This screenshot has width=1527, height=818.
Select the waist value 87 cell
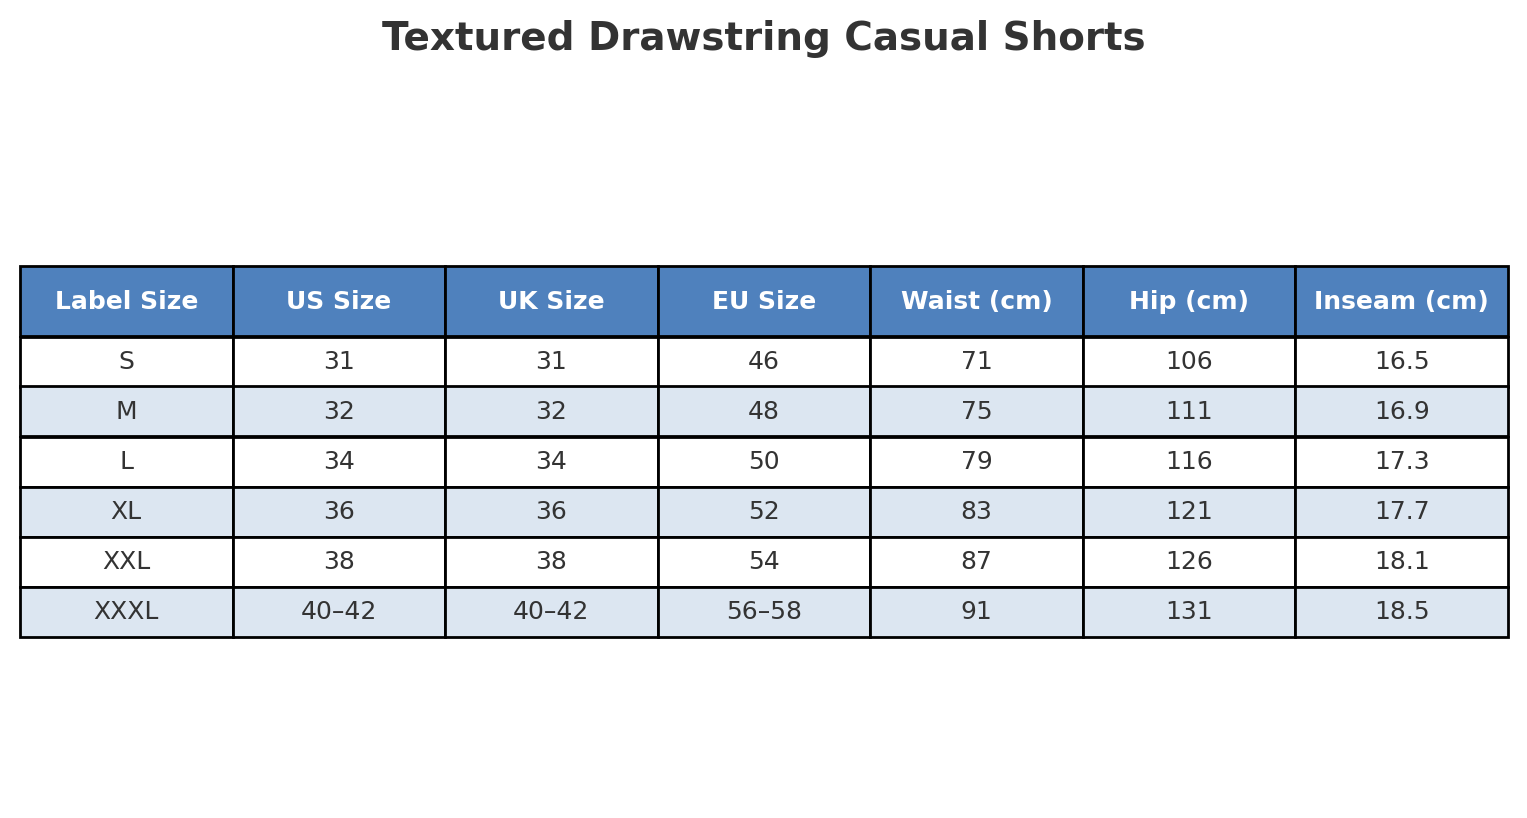point(976,562)
